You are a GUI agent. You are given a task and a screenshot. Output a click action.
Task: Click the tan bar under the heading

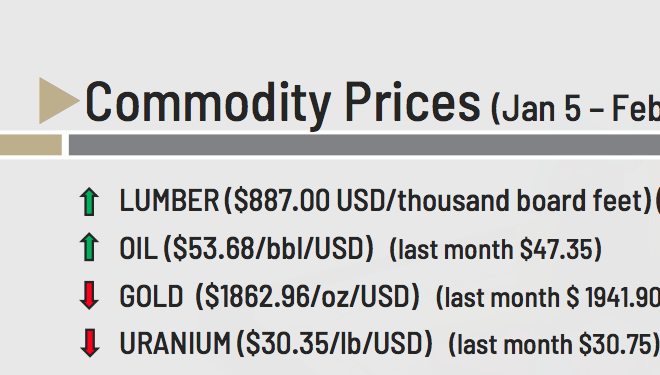(31, 145)
